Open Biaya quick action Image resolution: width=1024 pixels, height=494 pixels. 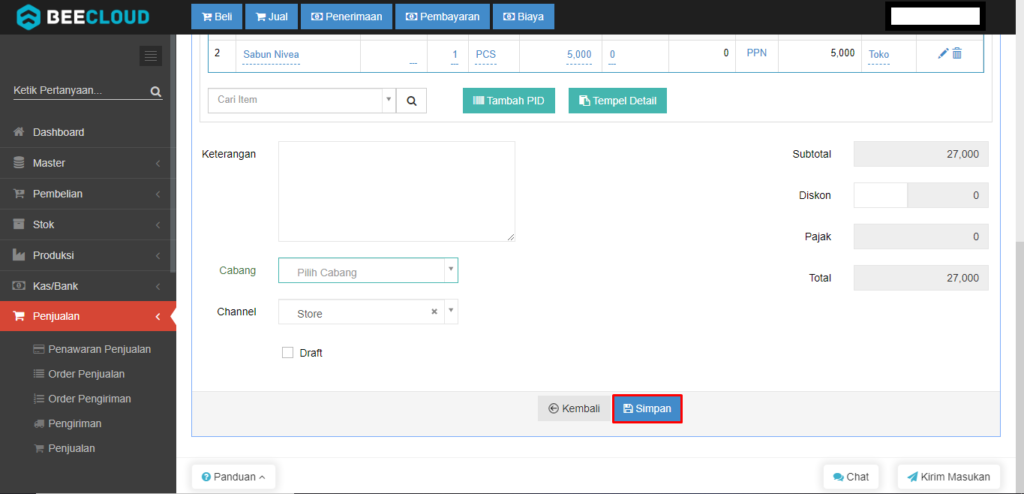click(x=523, y=17)
